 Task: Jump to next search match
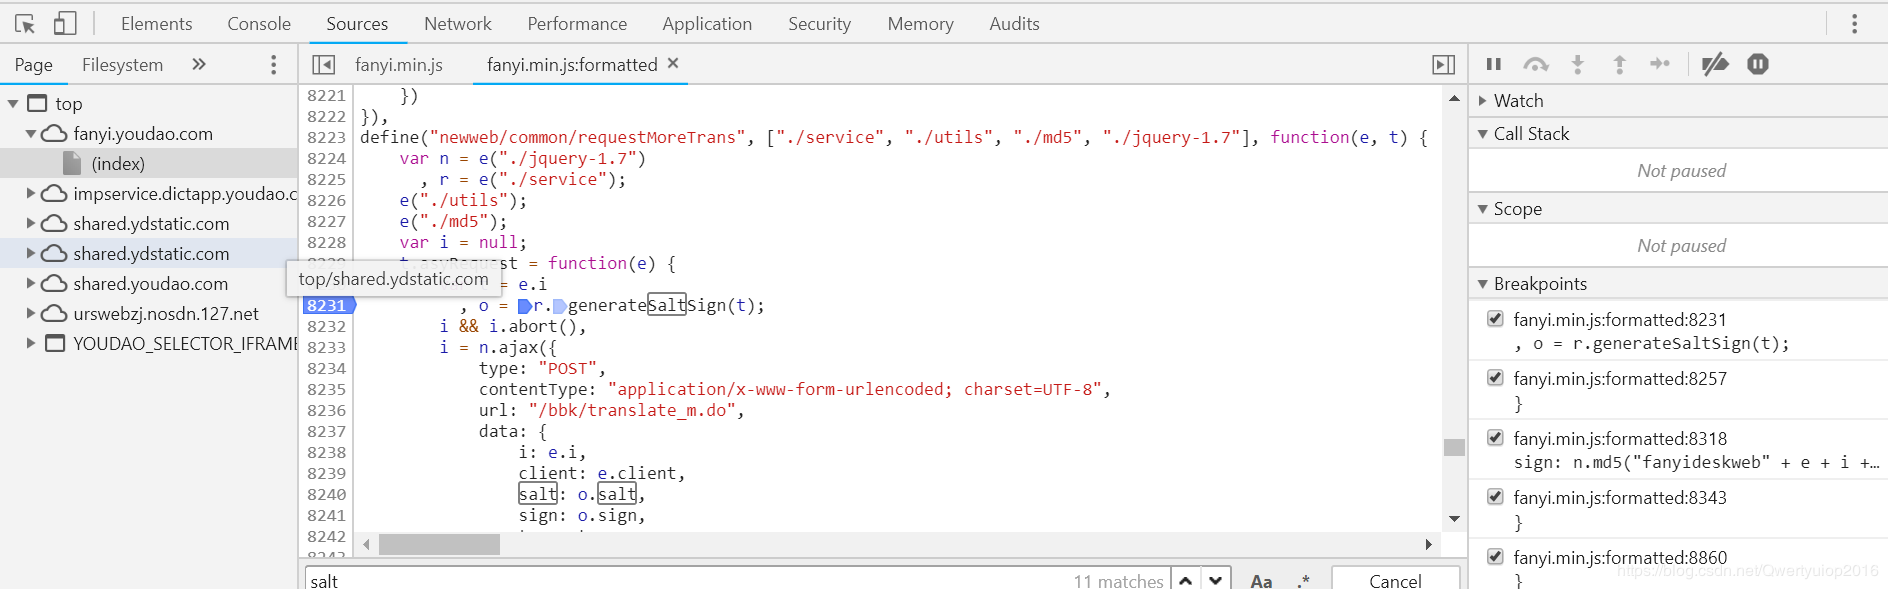(x=1215, y=580)
